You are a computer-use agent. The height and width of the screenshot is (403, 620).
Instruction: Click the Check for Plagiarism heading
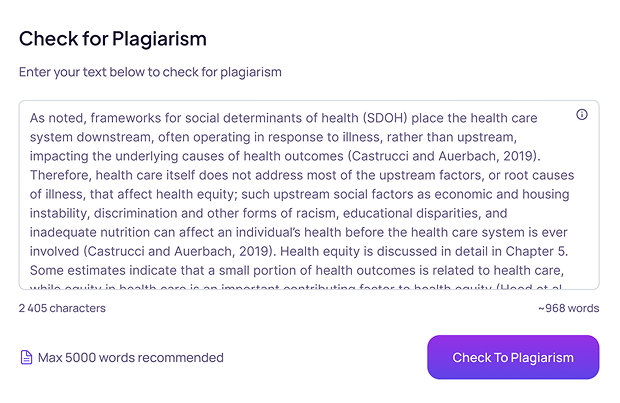pyautogui.click(x=113, y=39)
